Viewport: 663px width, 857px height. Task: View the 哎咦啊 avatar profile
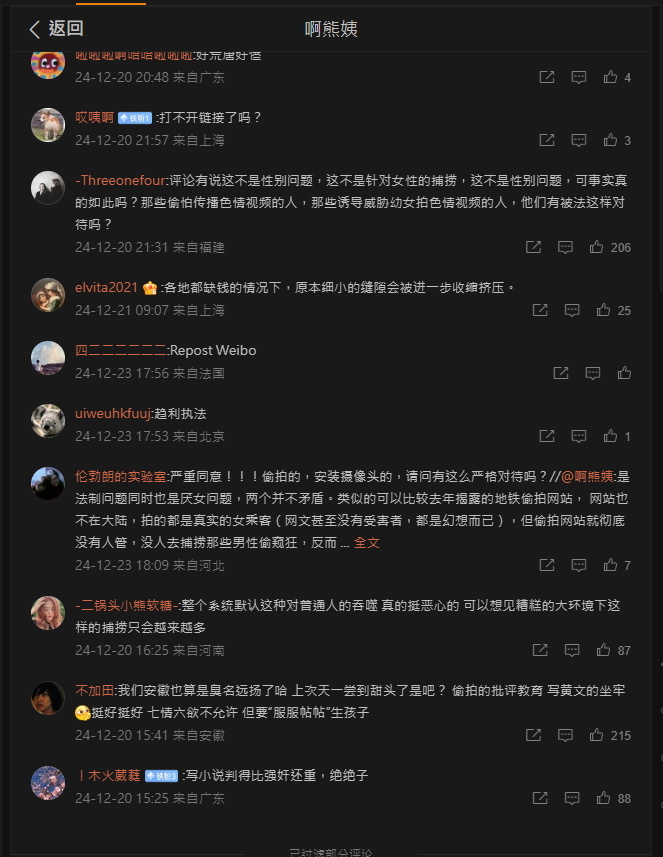point(48,125)
